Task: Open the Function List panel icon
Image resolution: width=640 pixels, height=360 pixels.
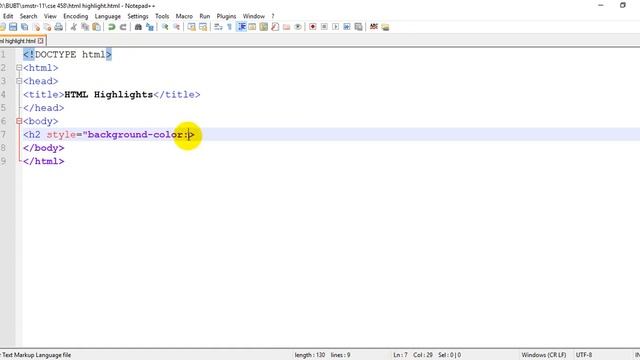Action: pos(275,27)
